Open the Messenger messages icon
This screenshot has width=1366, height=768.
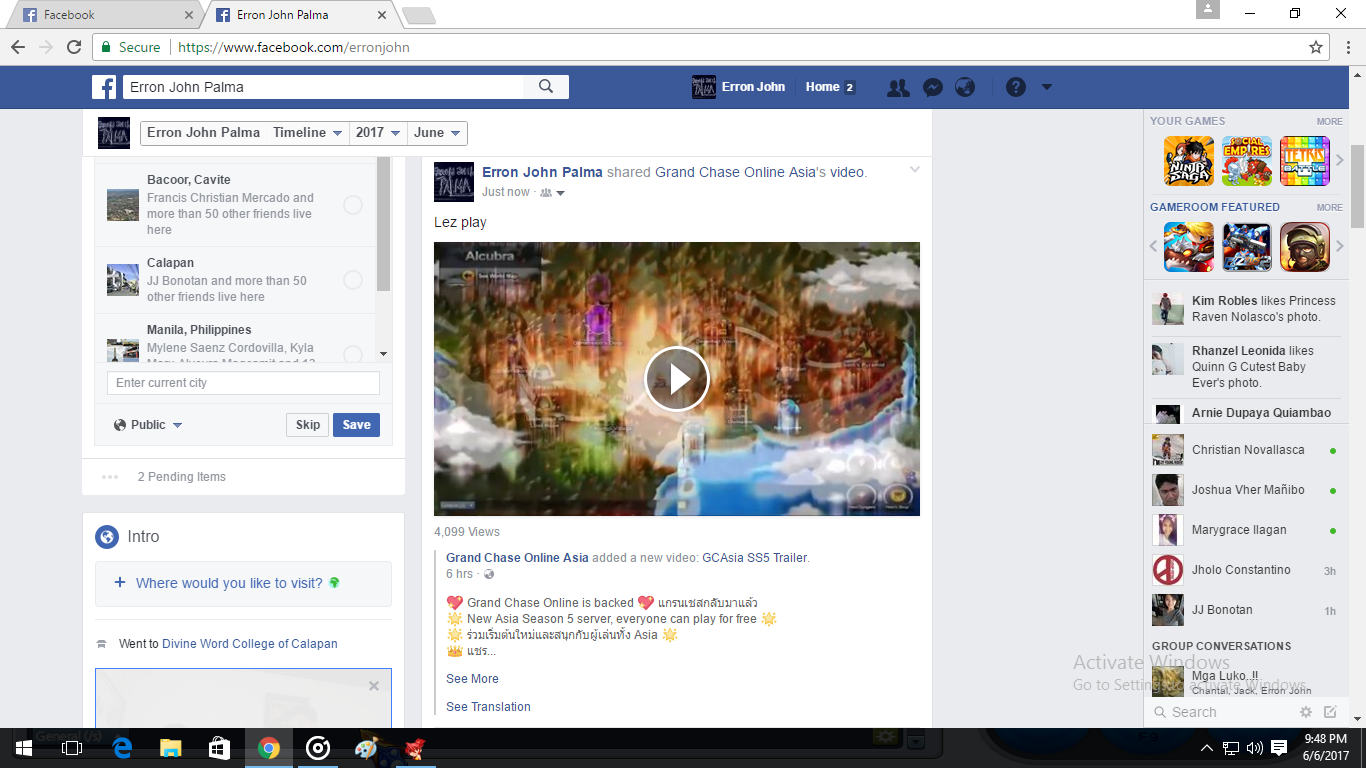click(932, 87)
